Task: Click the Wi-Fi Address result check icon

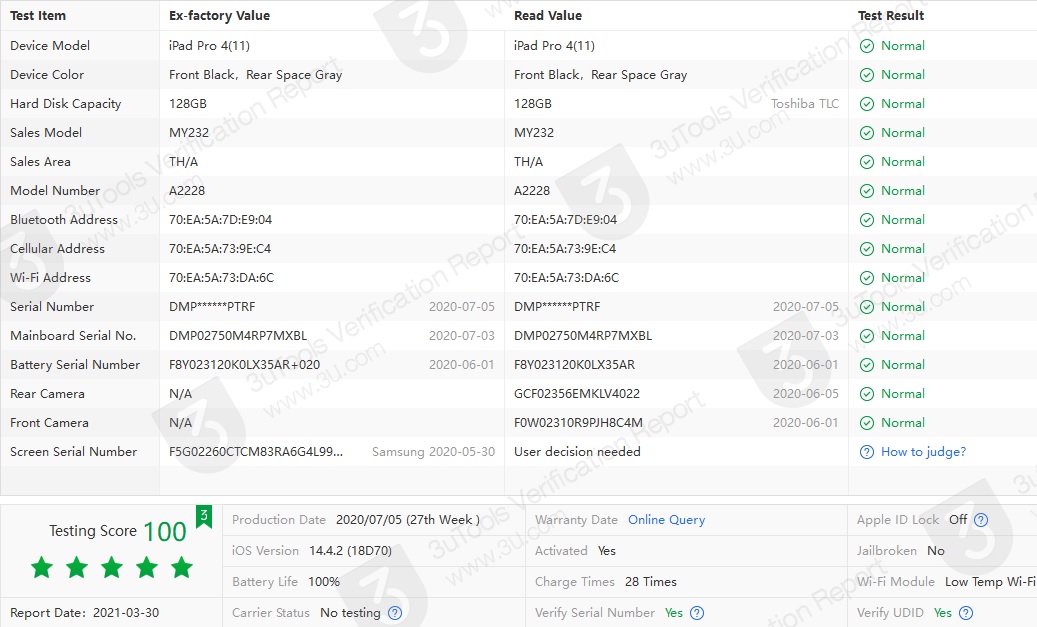Action: 866,278
